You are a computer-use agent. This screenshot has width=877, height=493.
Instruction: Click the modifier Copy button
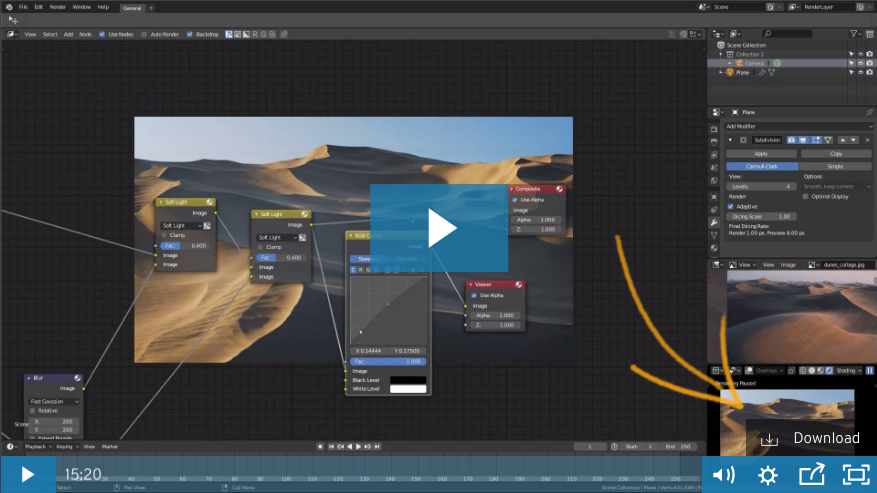[836, 153]
